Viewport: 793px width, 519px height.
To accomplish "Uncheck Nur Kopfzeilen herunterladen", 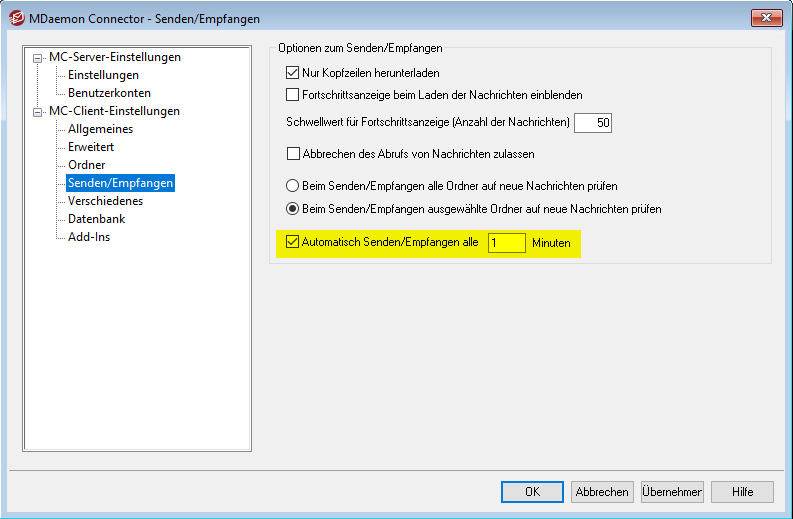I will point(293,73).
